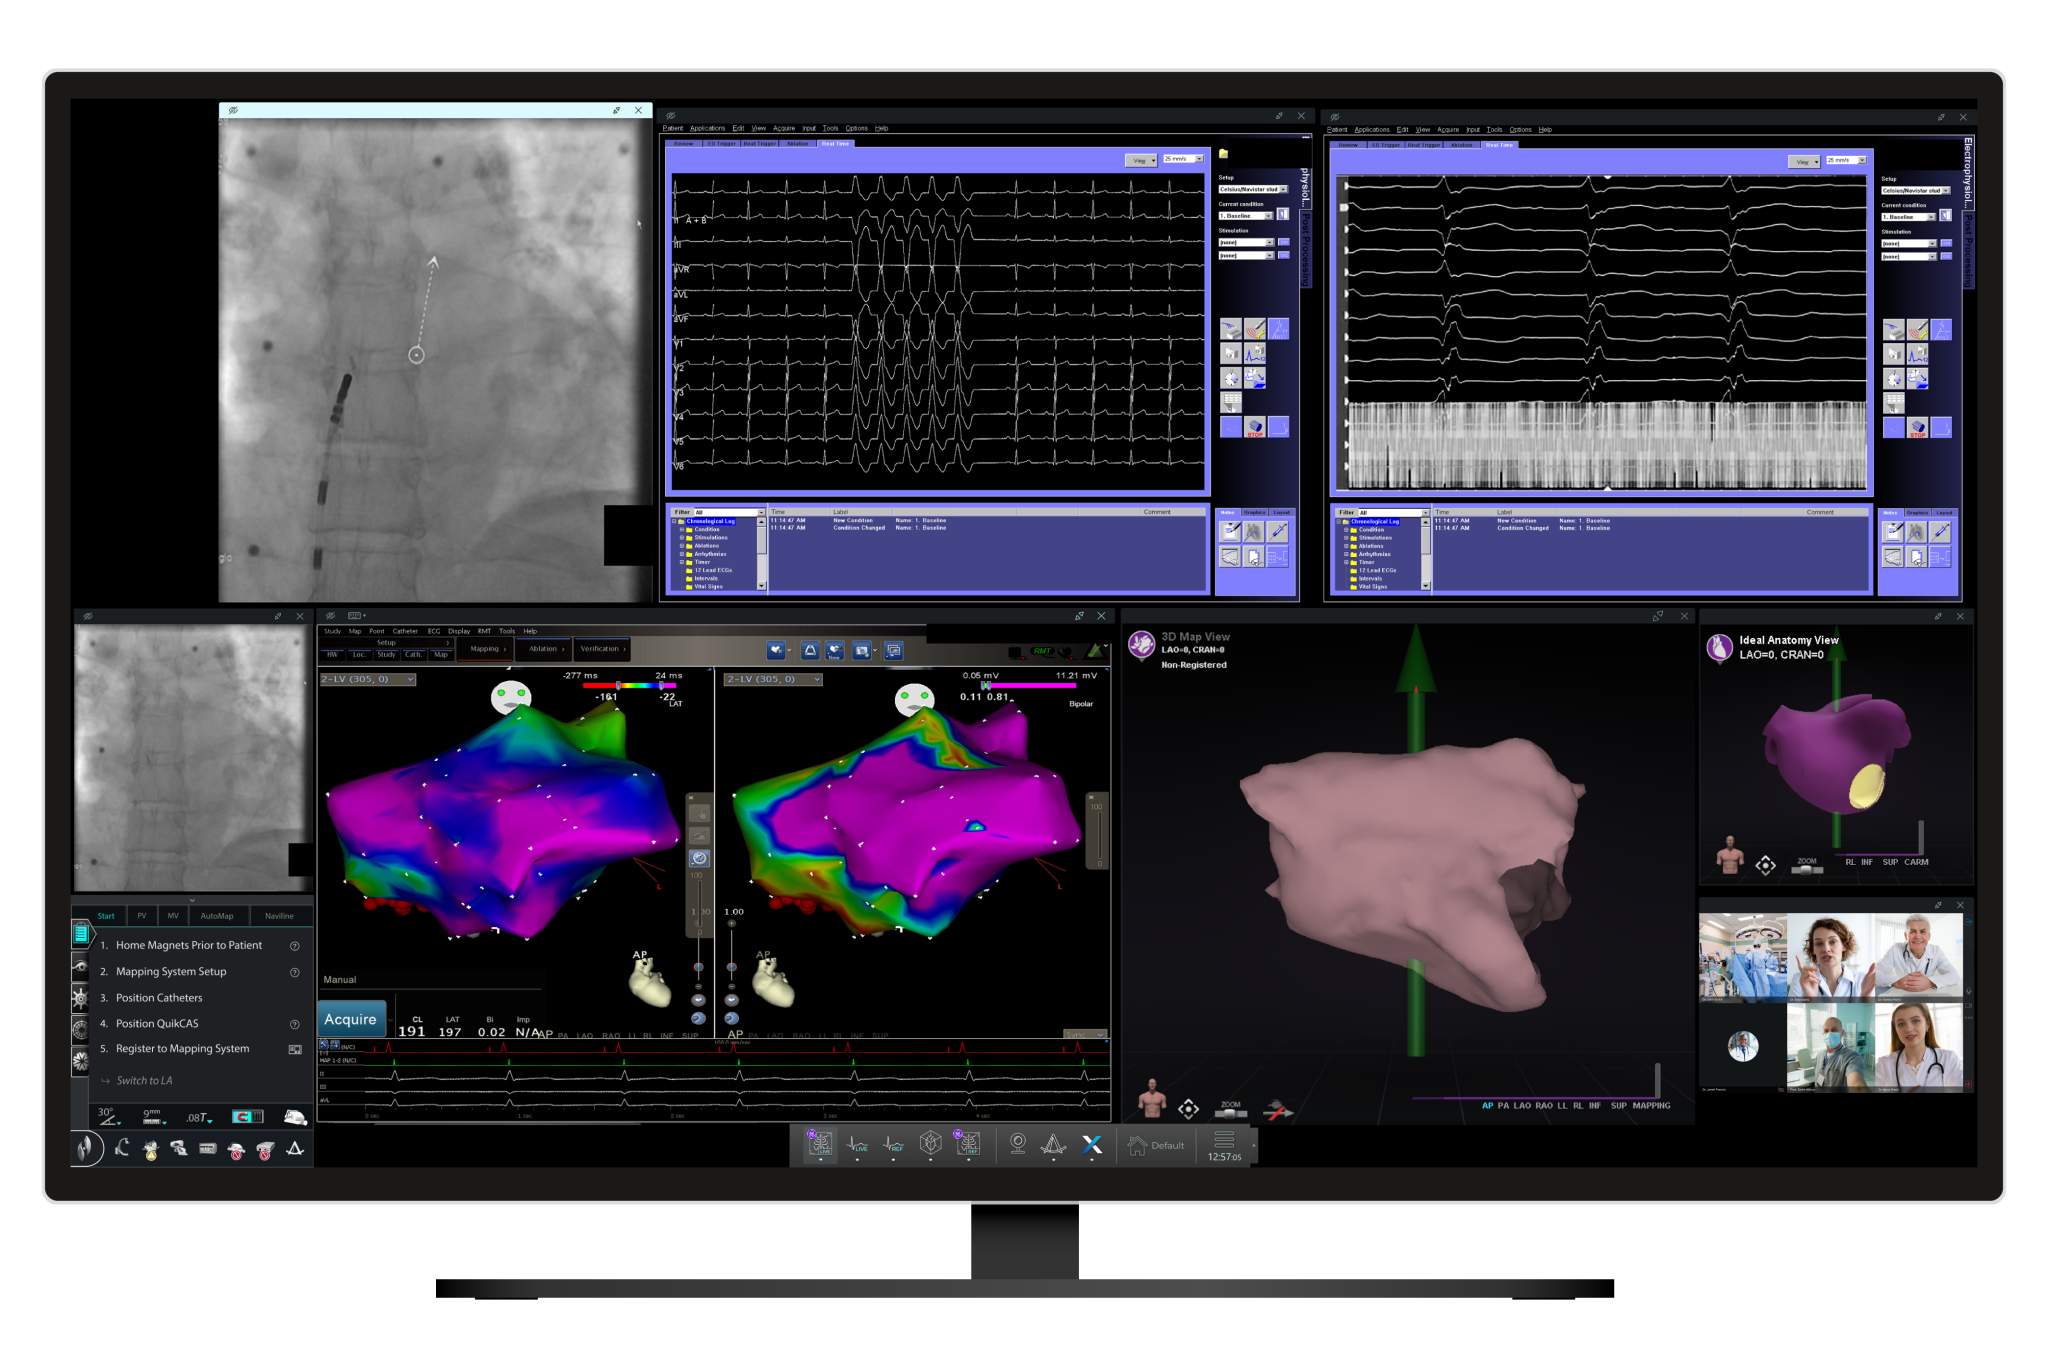Open the dropdown arrow beside Acquire
This screenshot has height=1368, width=2048.
(391, 1019)
